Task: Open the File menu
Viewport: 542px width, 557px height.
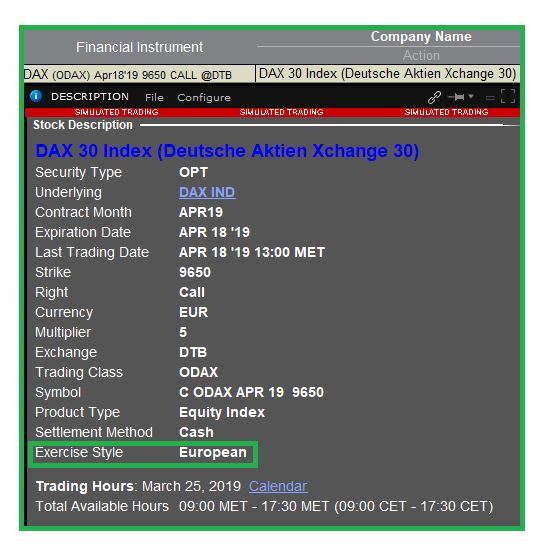Action: [x=154, y=97]
